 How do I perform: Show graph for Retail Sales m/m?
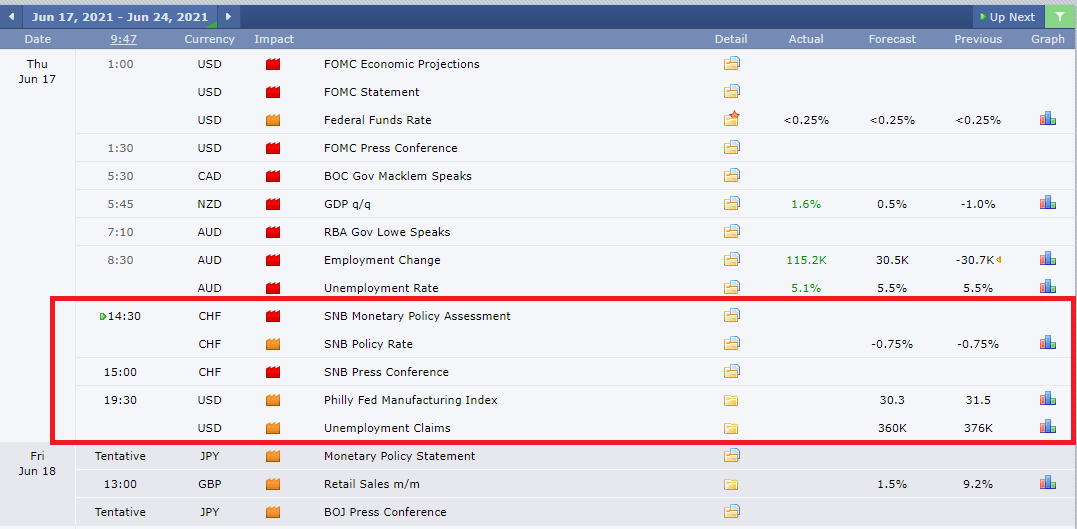[1047, 484]
